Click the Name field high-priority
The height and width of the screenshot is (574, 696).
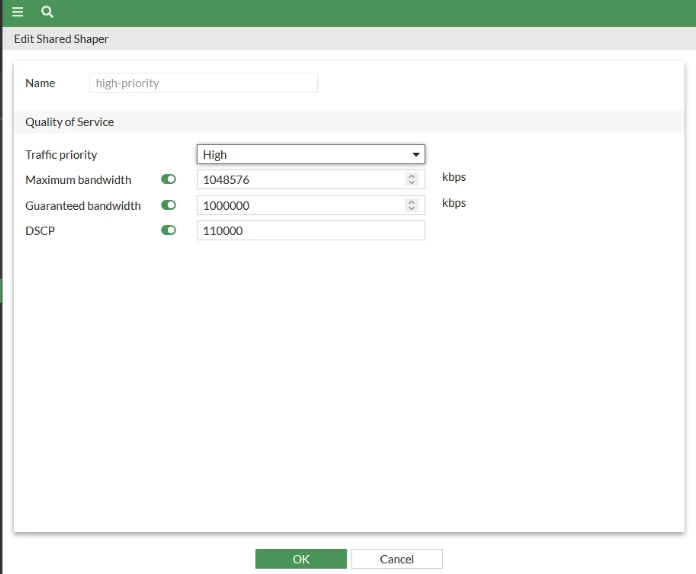coord(203,83)
